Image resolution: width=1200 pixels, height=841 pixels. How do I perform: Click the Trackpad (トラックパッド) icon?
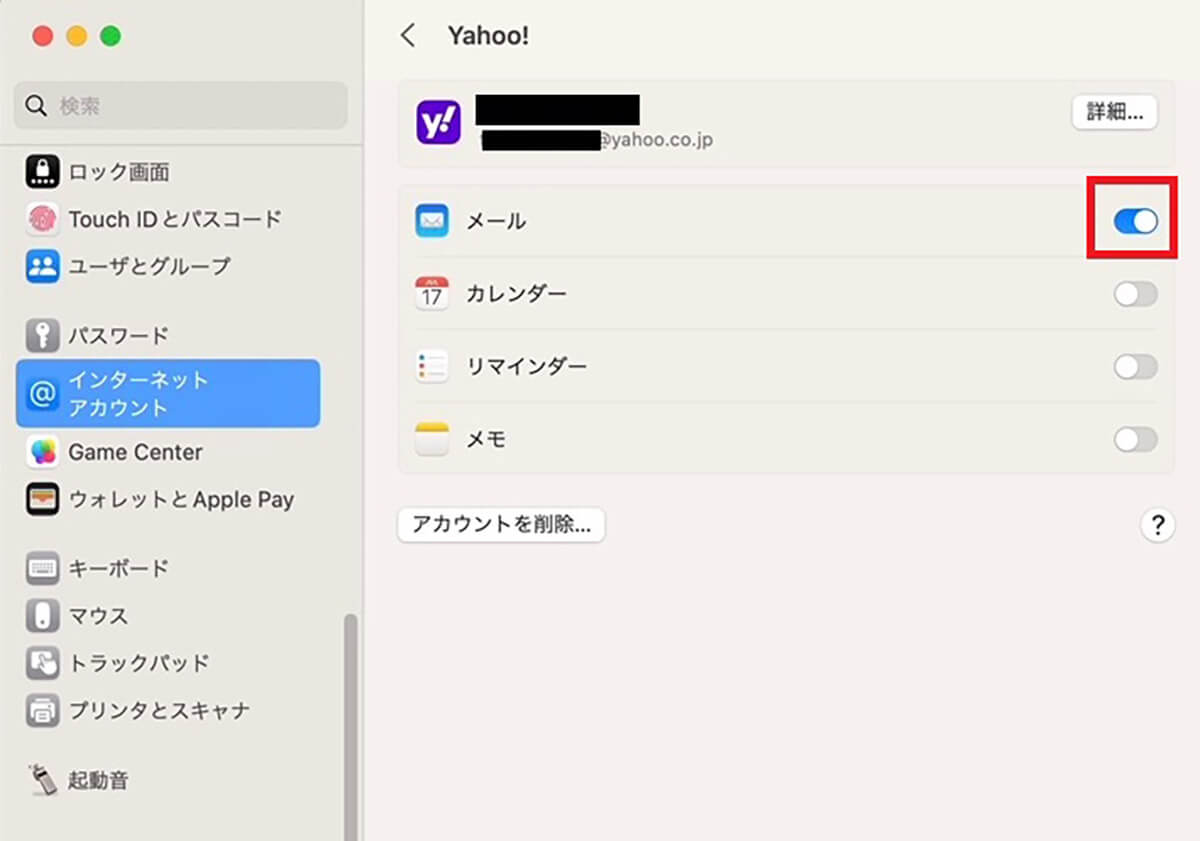click(x=42, y=662)
